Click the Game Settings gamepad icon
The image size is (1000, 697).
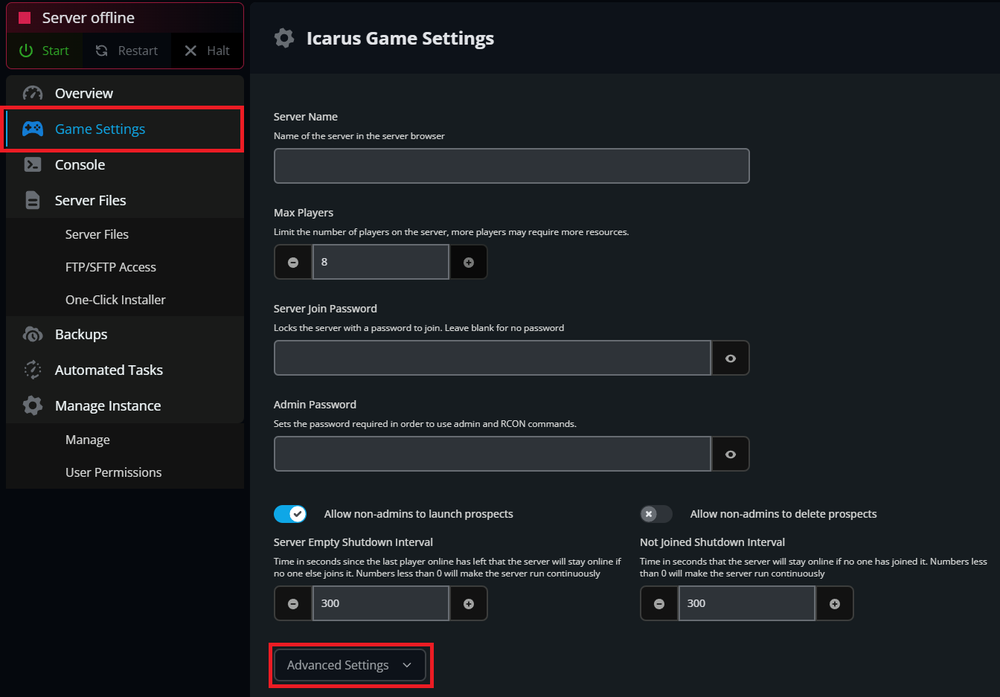(31, 128)
